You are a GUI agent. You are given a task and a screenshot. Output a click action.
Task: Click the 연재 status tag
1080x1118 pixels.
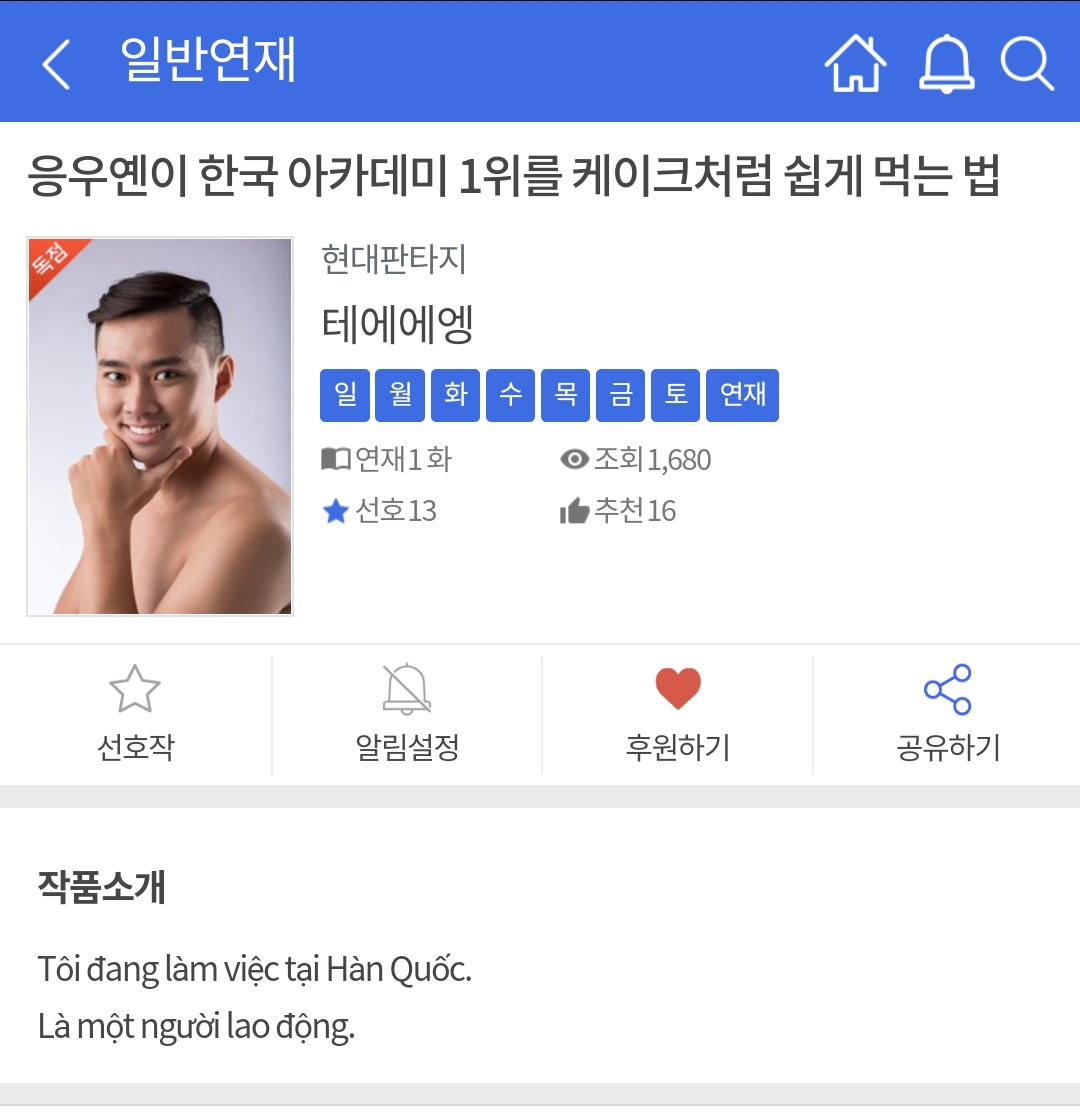tap(742, 395)
